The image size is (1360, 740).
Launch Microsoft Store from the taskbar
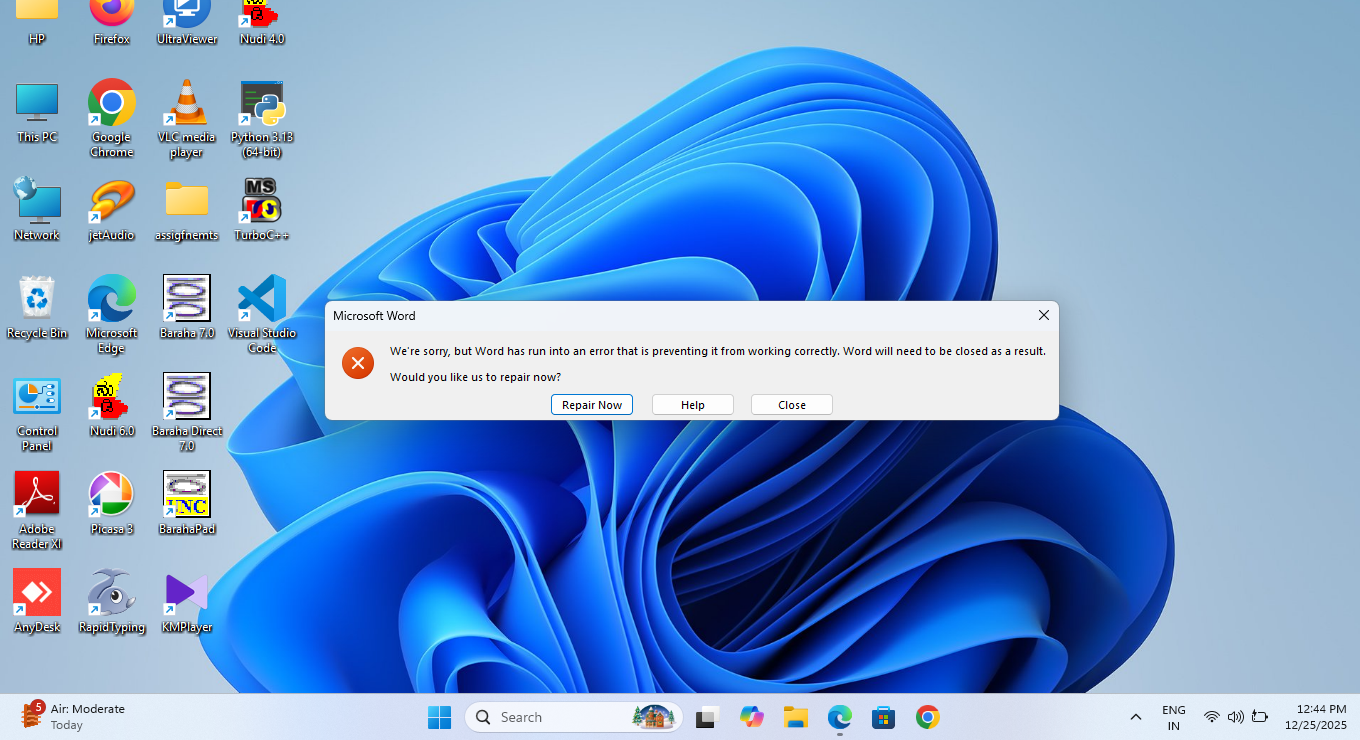click(x=883, y=717)
